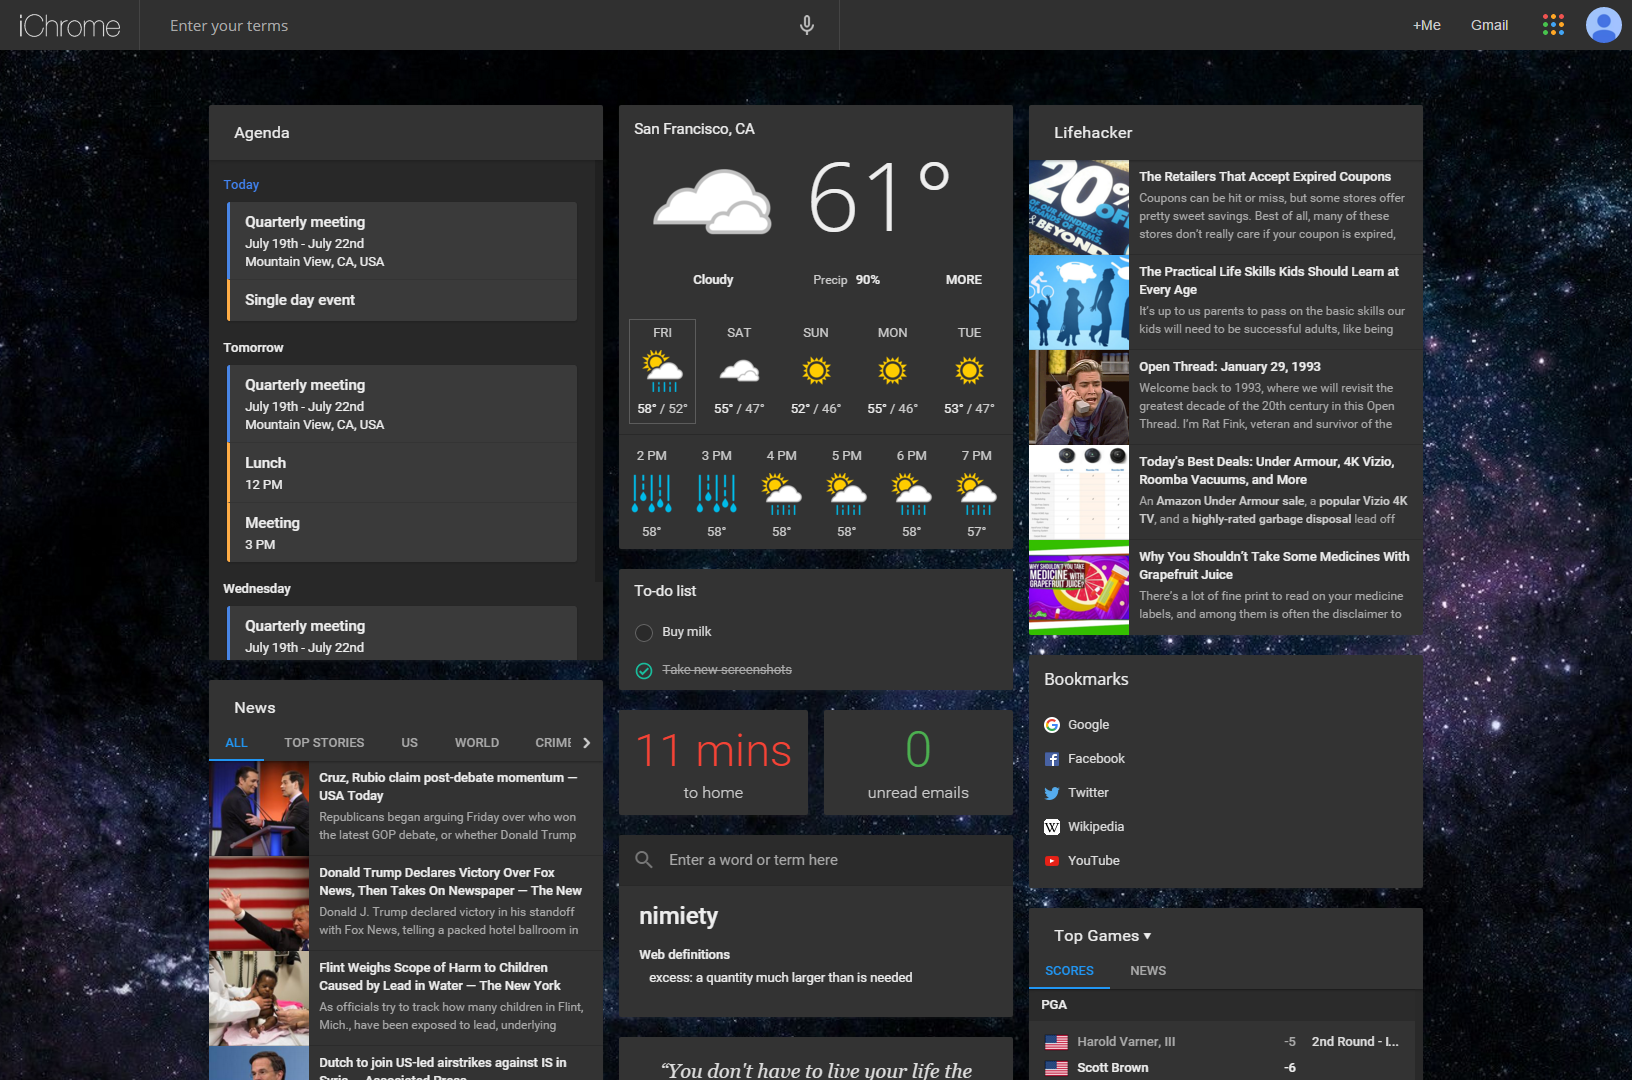Click the dictionary search magnifier icon
The width and height of the screenshot is (1632, 1080).
(x=644, y=860)
